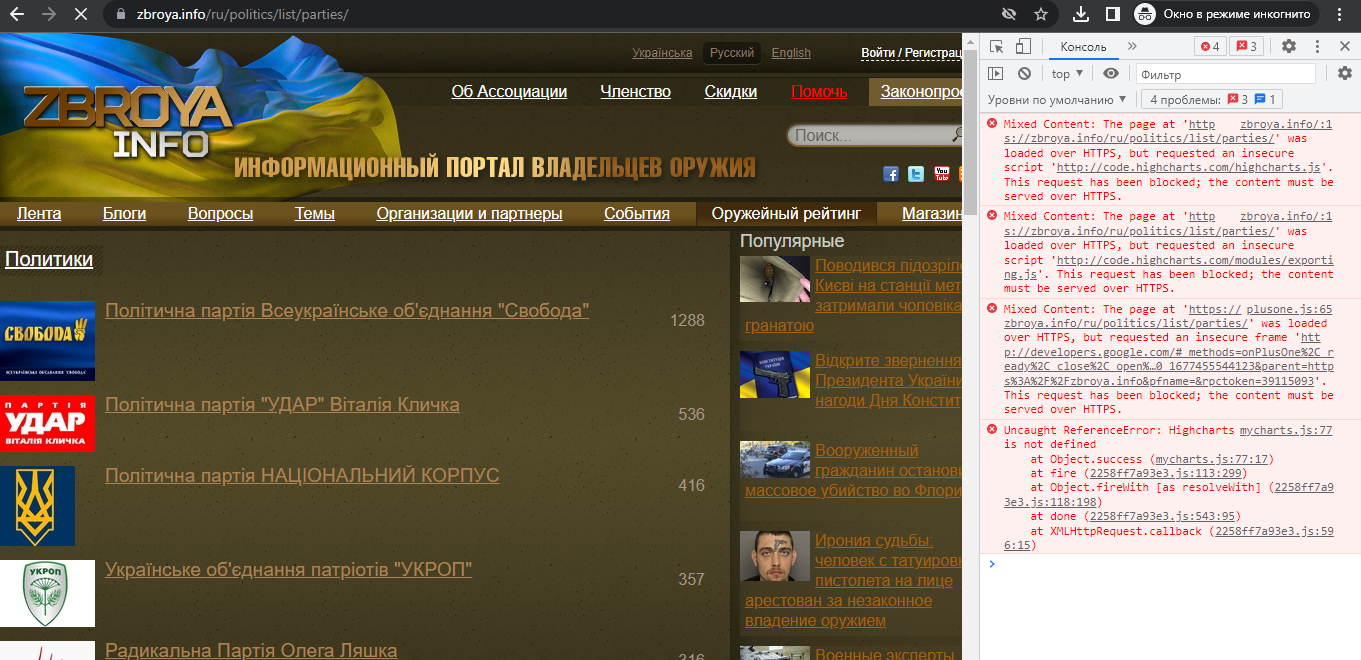
Task: Open the code.highcharts.com/highcharts.js URL link
Action: 1190,168
